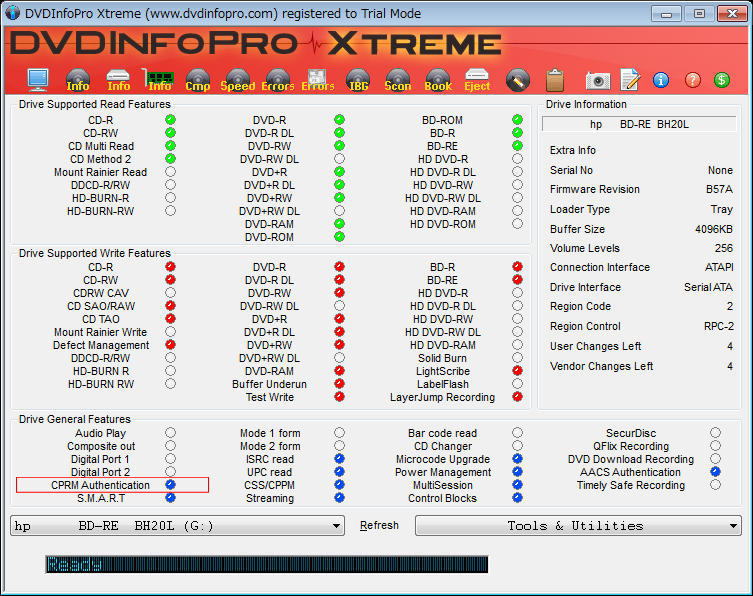Click the 'Power Management' label
The width and height of the screenshot is (753, 596).
(x=443, y=472)
